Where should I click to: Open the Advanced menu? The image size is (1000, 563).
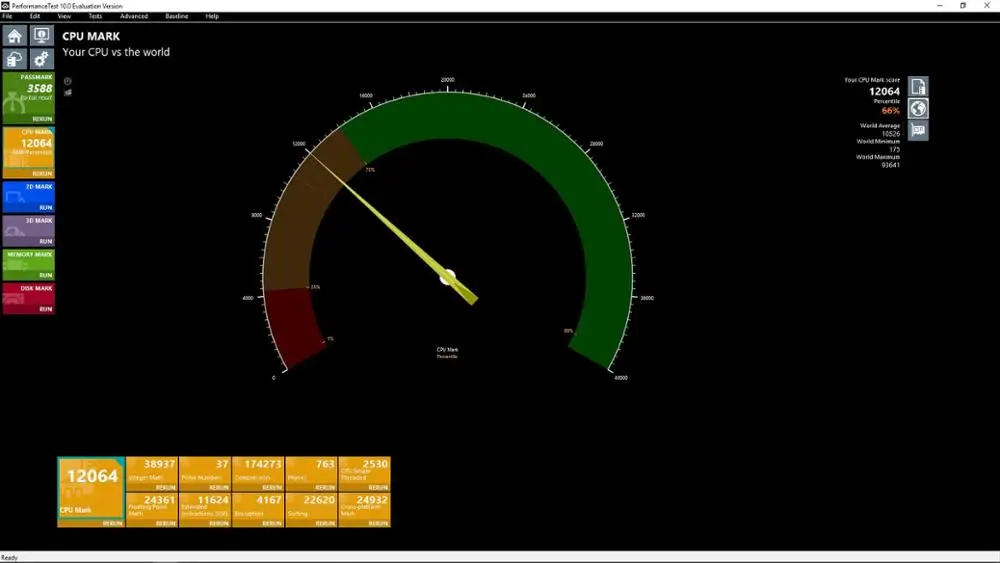(134, 16)
